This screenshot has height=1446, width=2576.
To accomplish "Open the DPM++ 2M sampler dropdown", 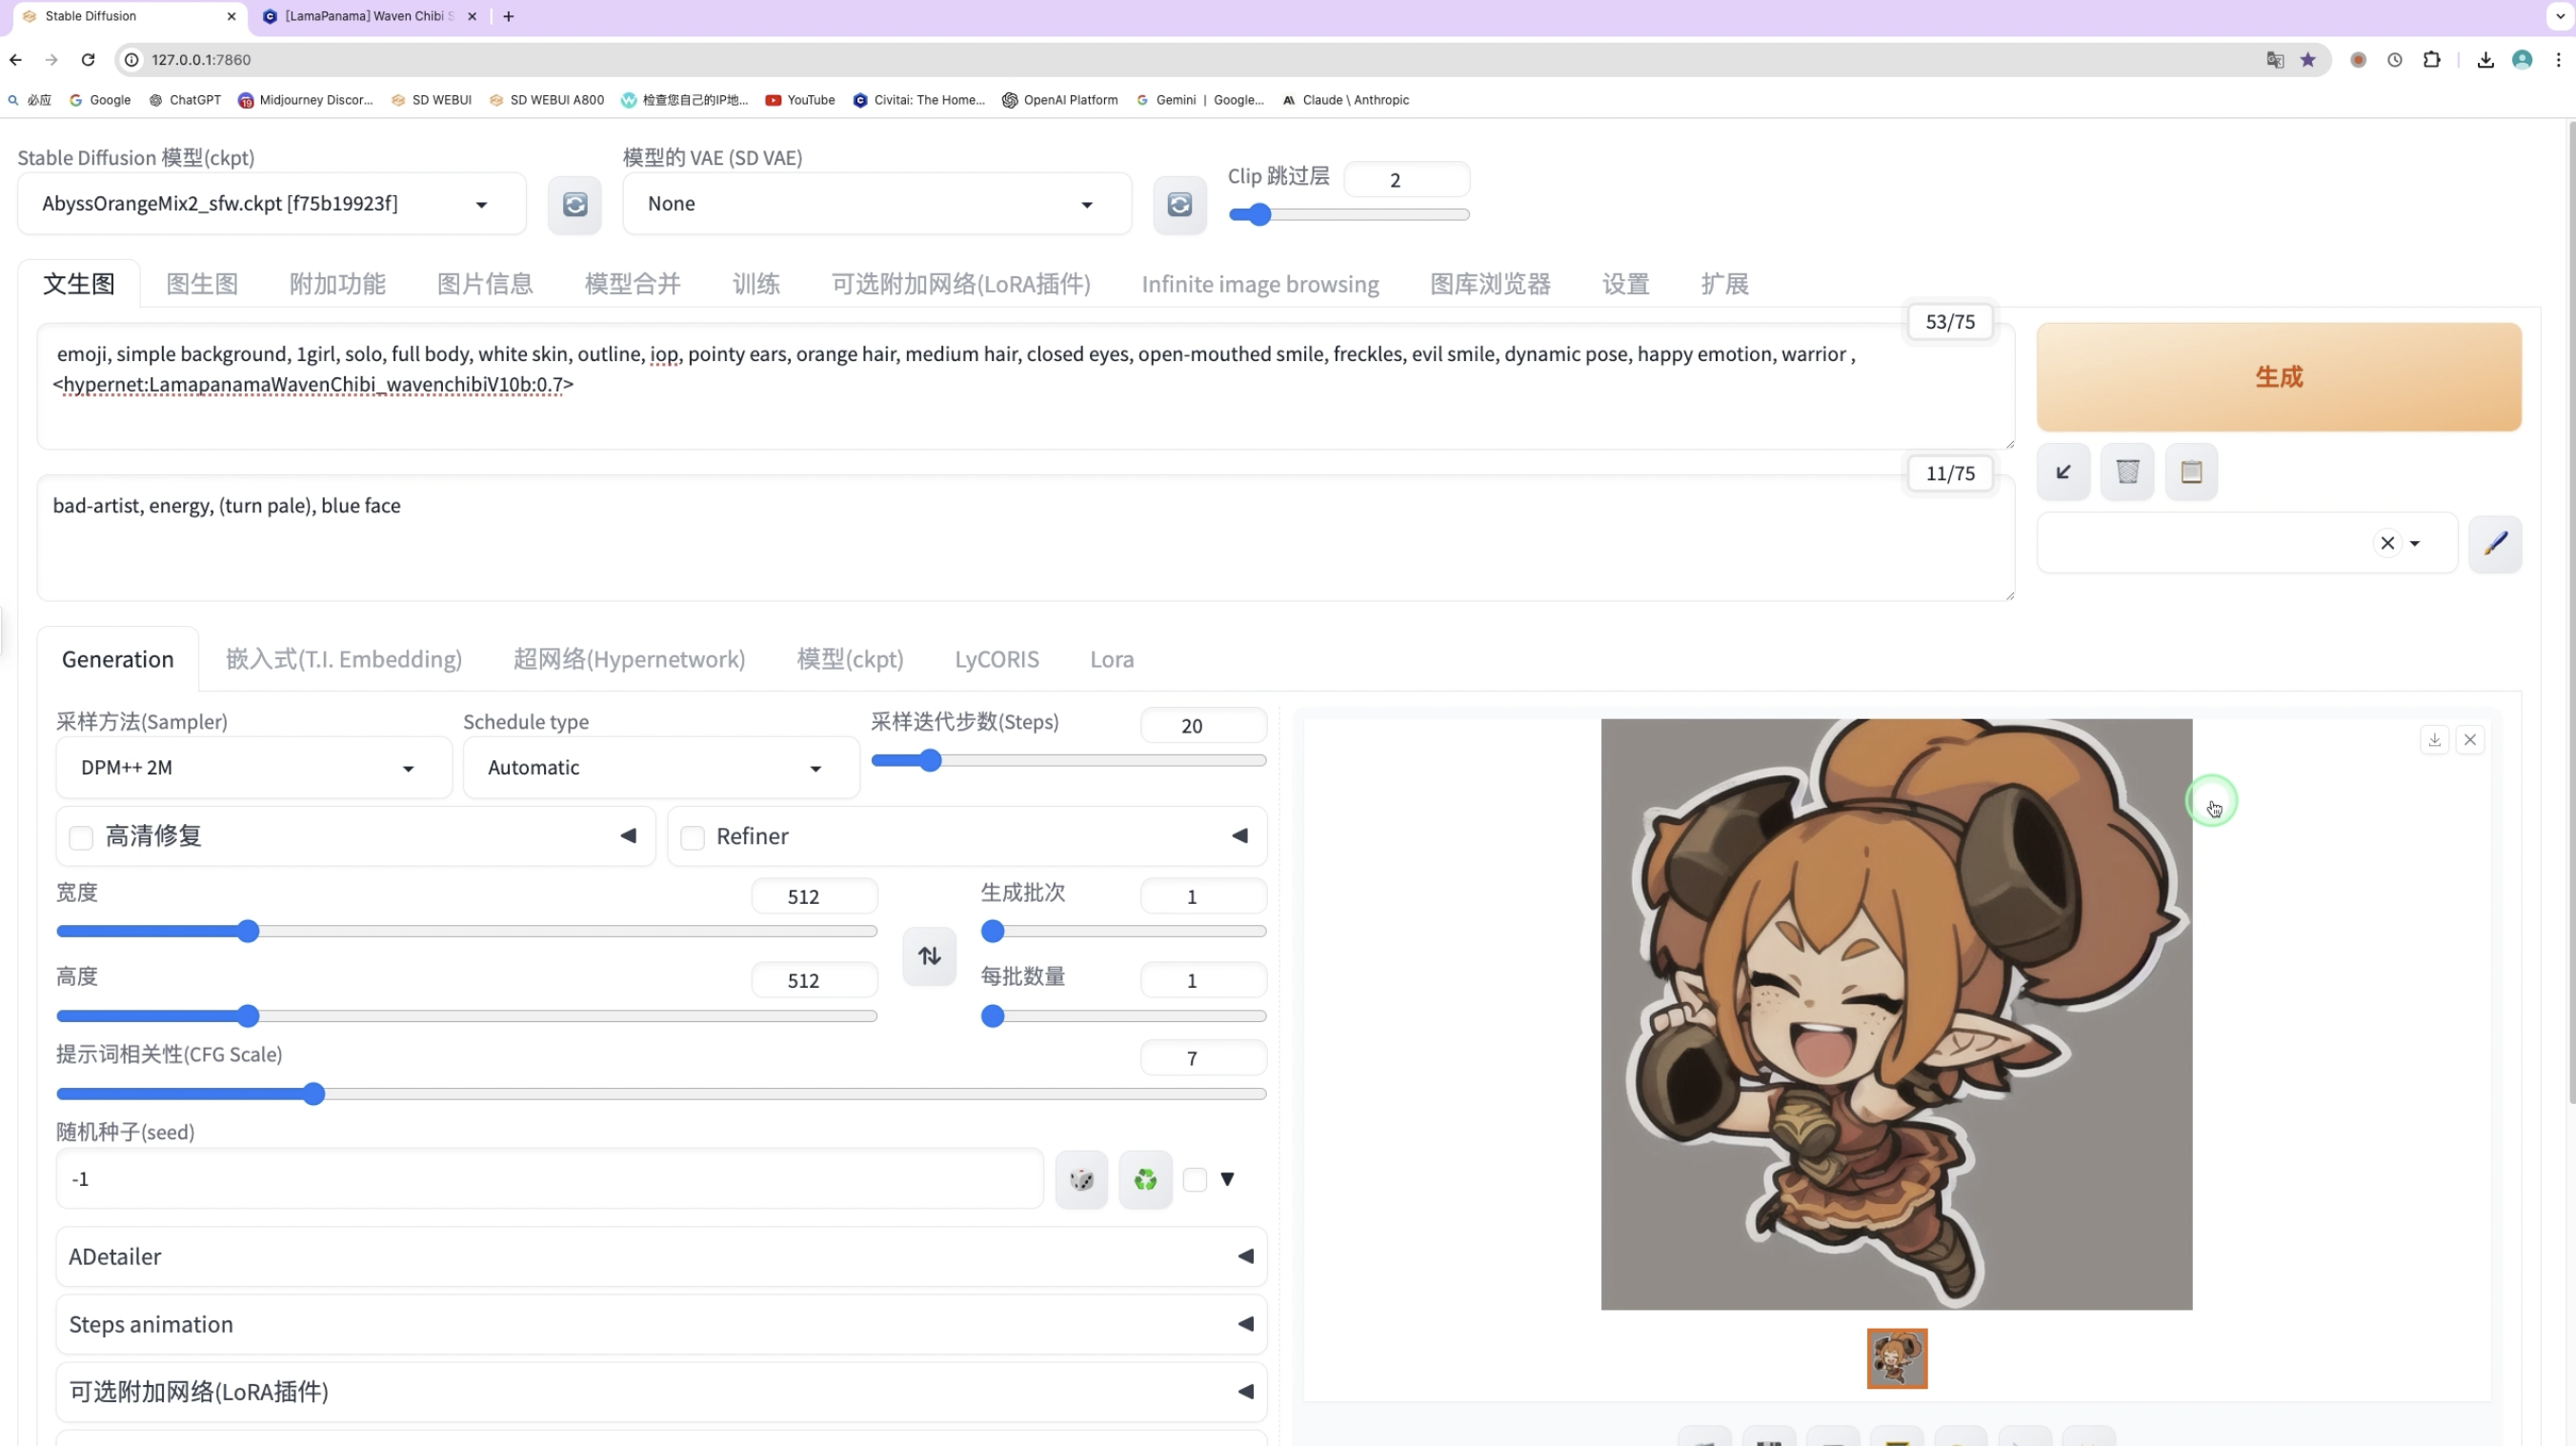I will tap(254, 768).
